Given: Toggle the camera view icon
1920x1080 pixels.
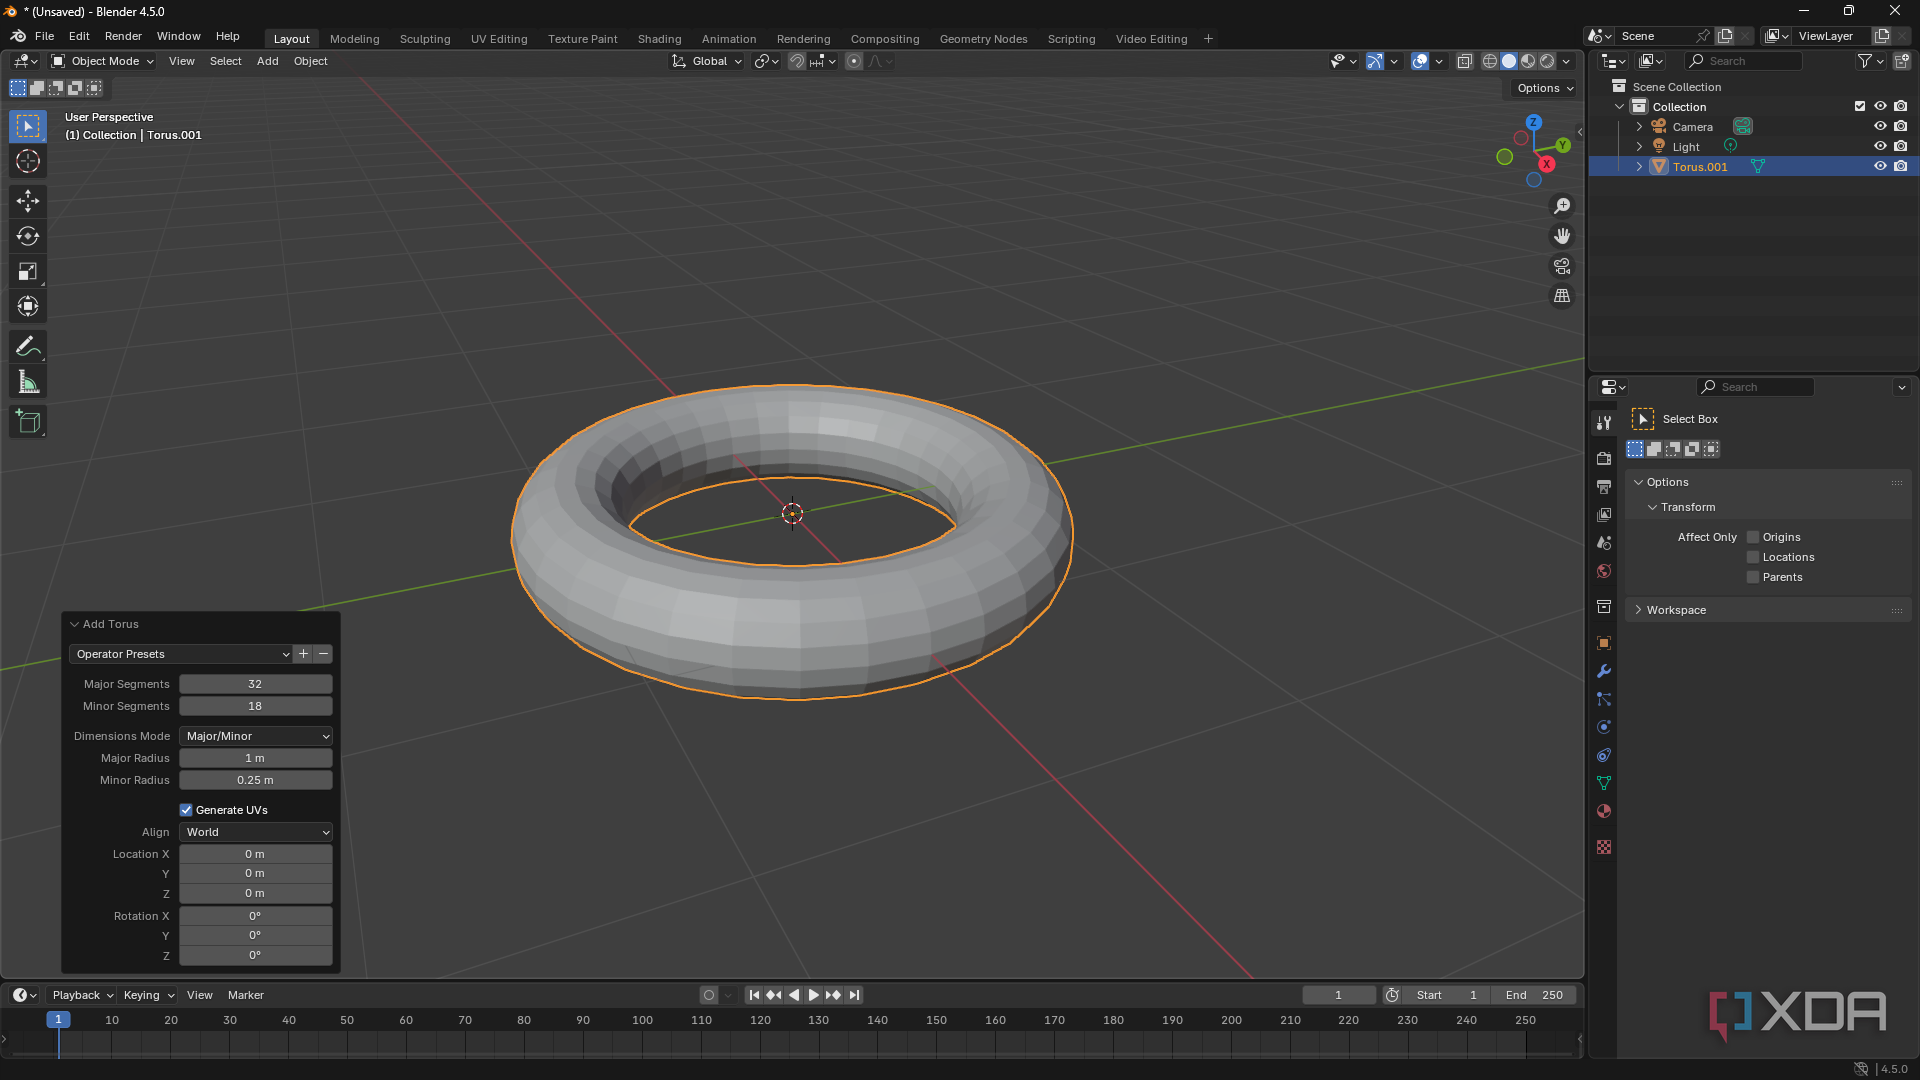Looking at the screenshot, I should click(x=1562, y=266).
